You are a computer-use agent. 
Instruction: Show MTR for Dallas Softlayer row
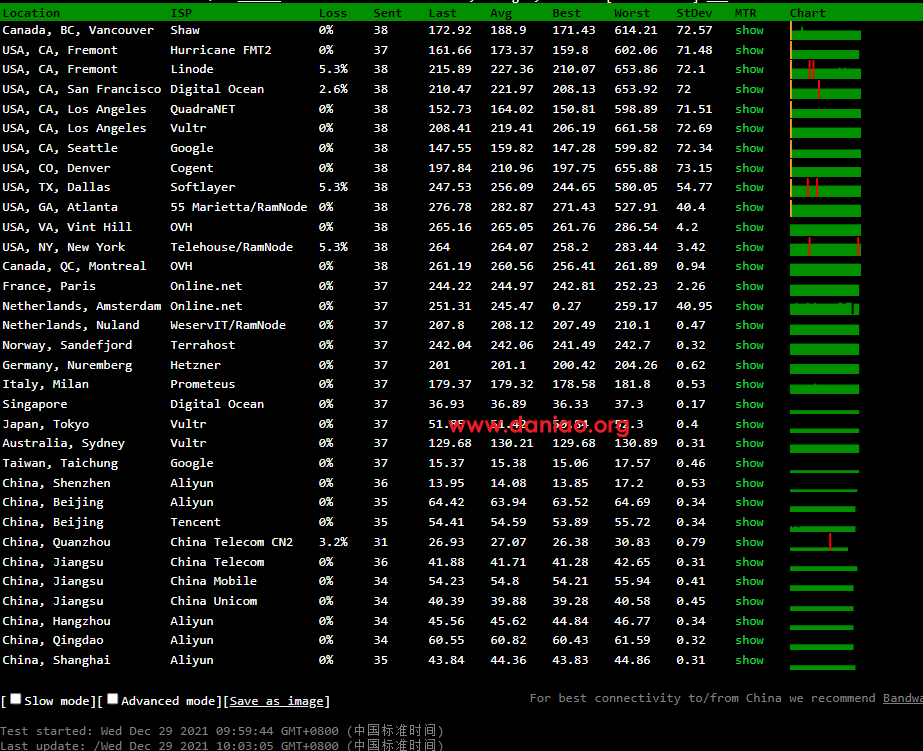click(749, 187)
